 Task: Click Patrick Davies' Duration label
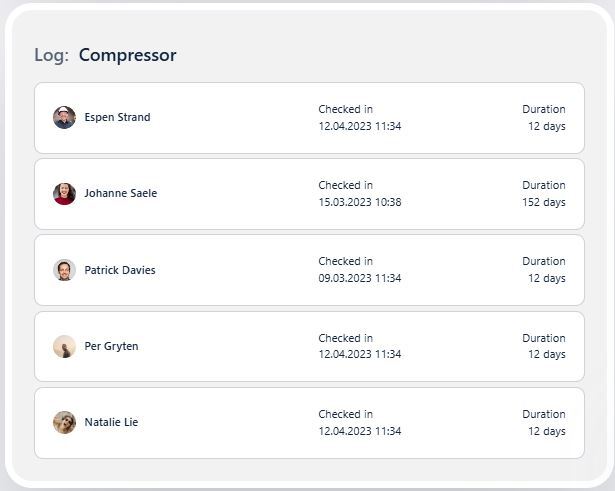[543, 261]
